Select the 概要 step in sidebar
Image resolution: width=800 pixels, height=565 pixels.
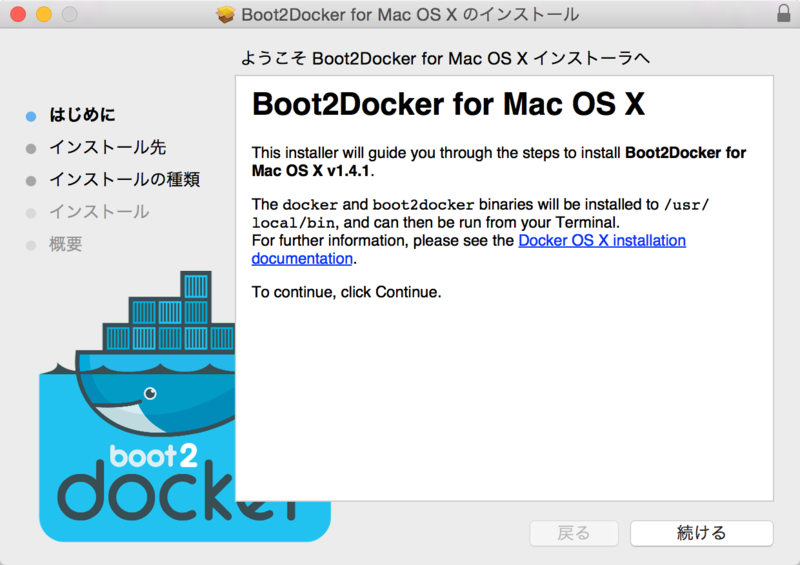(x=65, y=244)
